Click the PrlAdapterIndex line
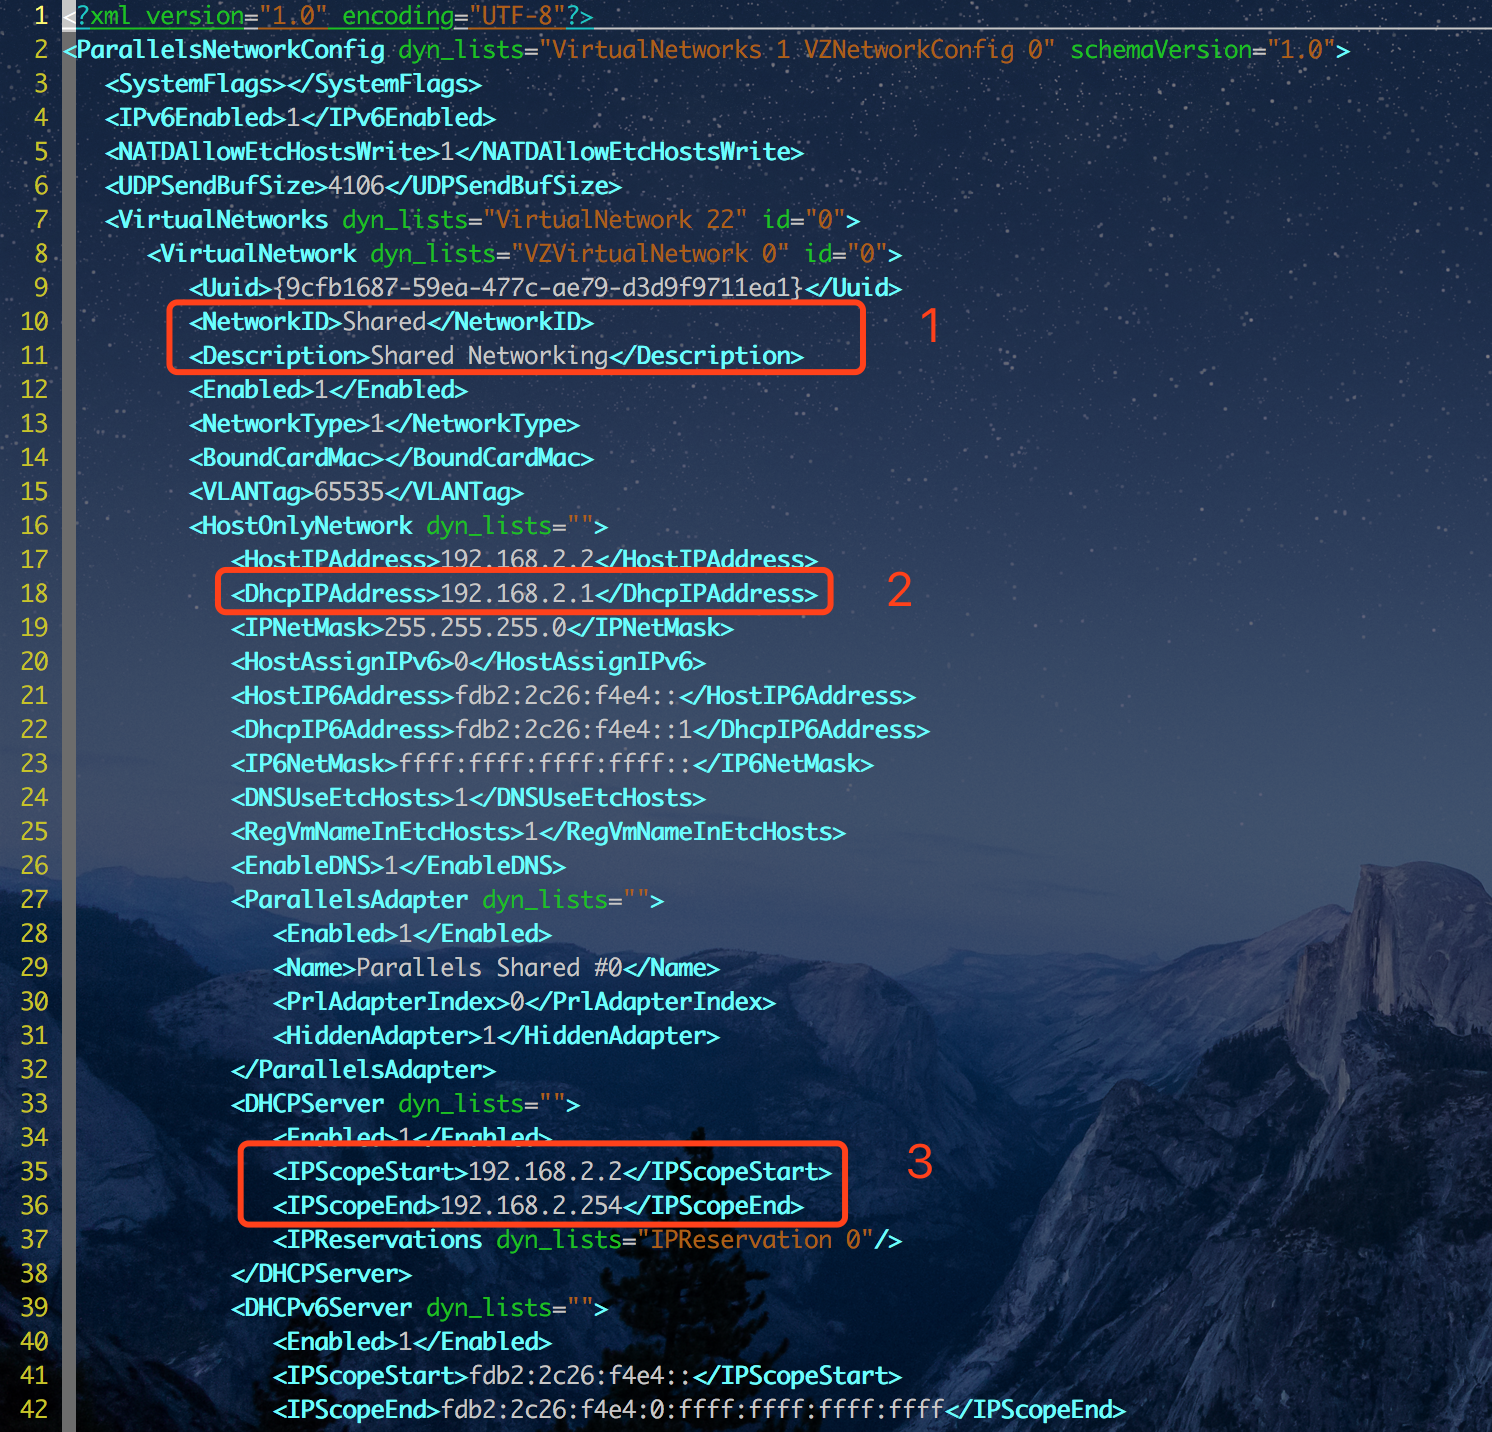Viewport: 1492px width, 1432px height. pyautogui.click(x=525, y=1002)
